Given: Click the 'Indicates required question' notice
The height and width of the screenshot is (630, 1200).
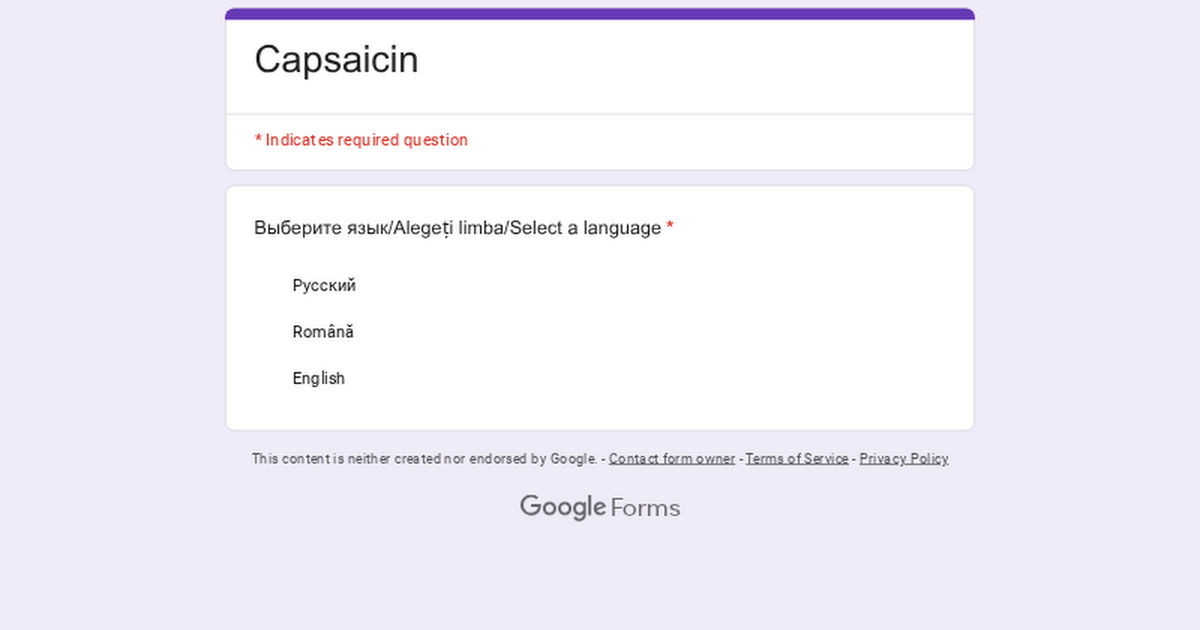Looking at the screenshot, I should [366, 140].
